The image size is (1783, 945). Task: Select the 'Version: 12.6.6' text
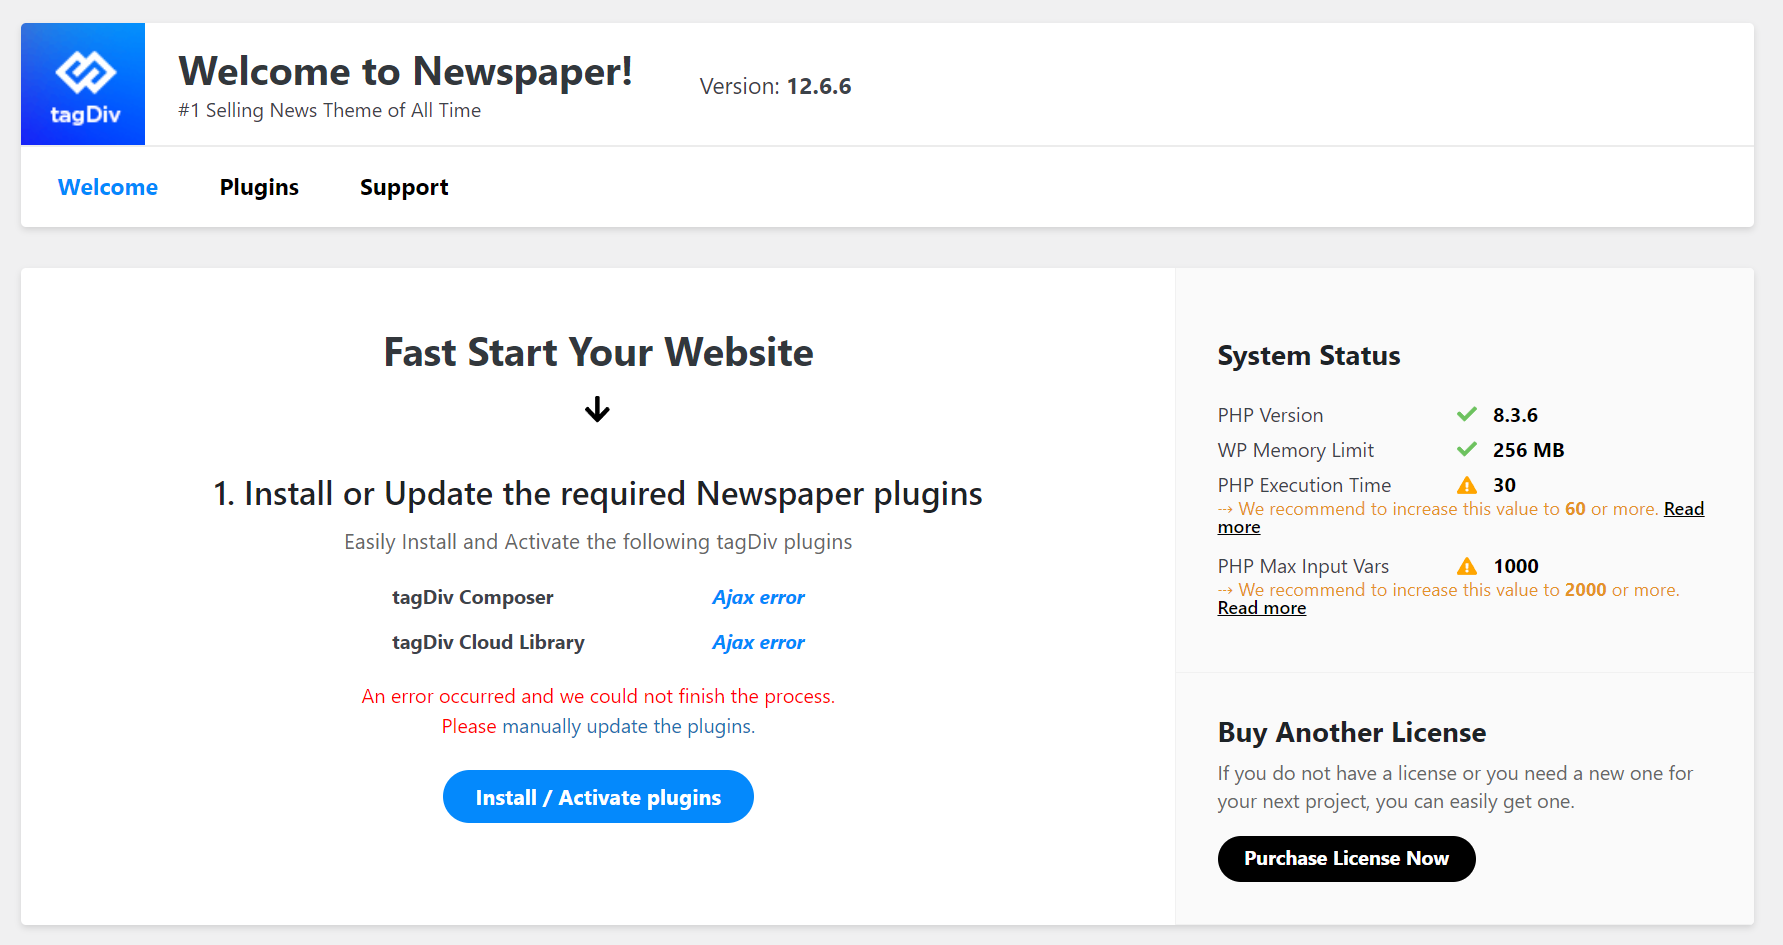(x=775, y=86)
